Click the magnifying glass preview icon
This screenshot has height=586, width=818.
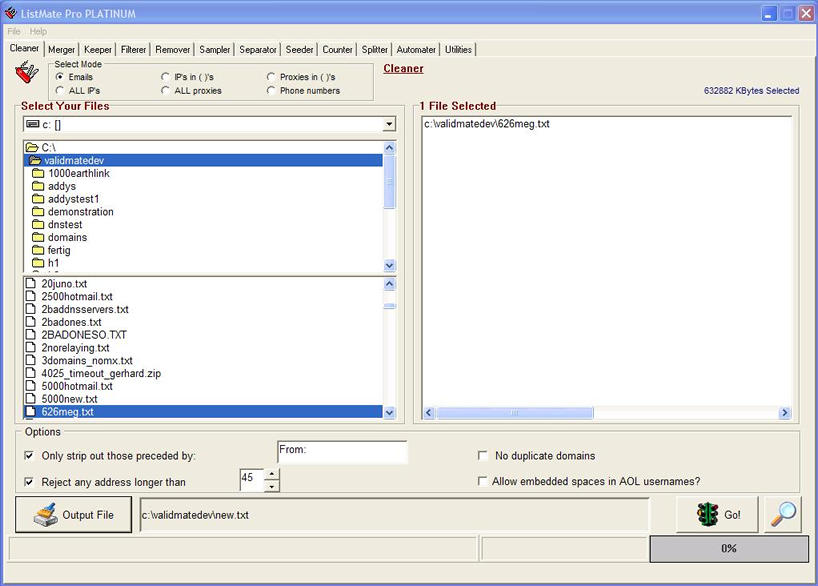click(783, 514)
